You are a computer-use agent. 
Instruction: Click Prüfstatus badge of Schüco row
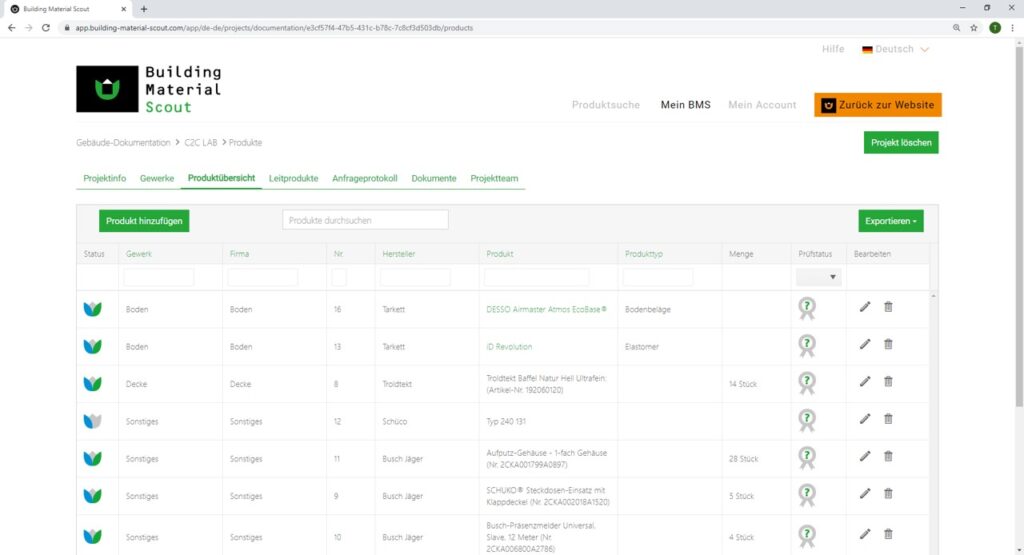pos(807,420)
